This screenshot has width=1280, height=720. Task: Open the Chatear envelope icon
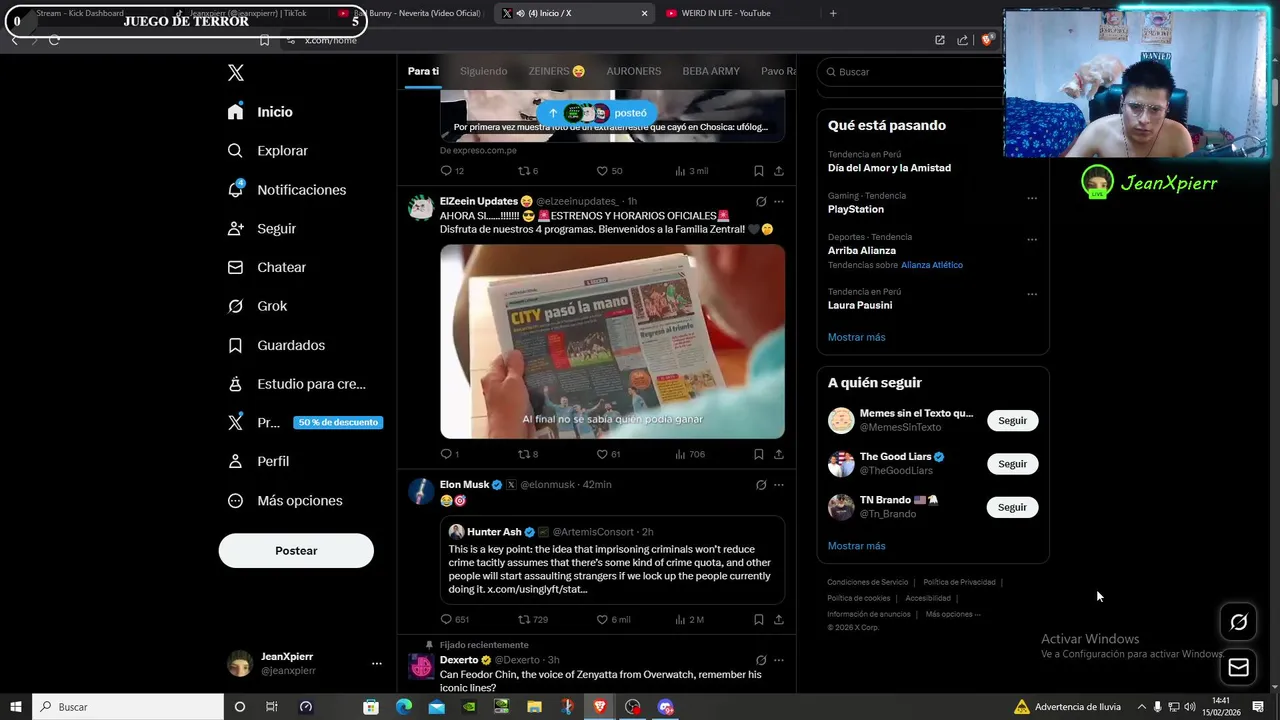point(235,267)
